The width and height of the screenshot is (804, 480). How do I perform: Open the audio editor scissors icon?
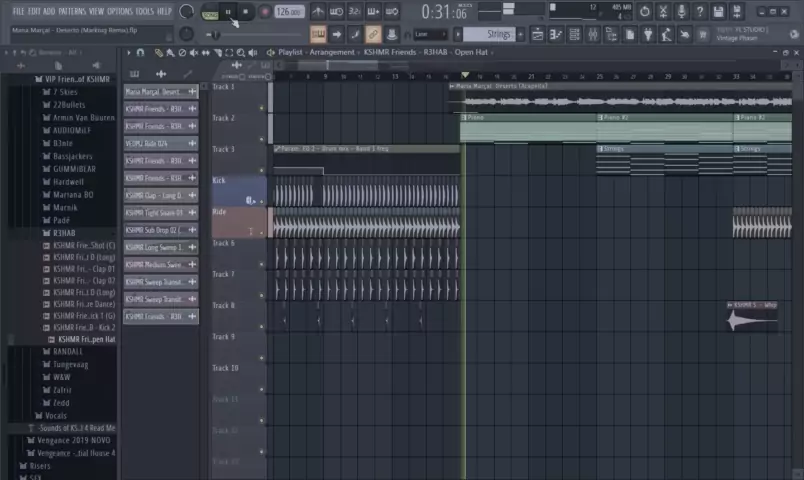(663, 11)
